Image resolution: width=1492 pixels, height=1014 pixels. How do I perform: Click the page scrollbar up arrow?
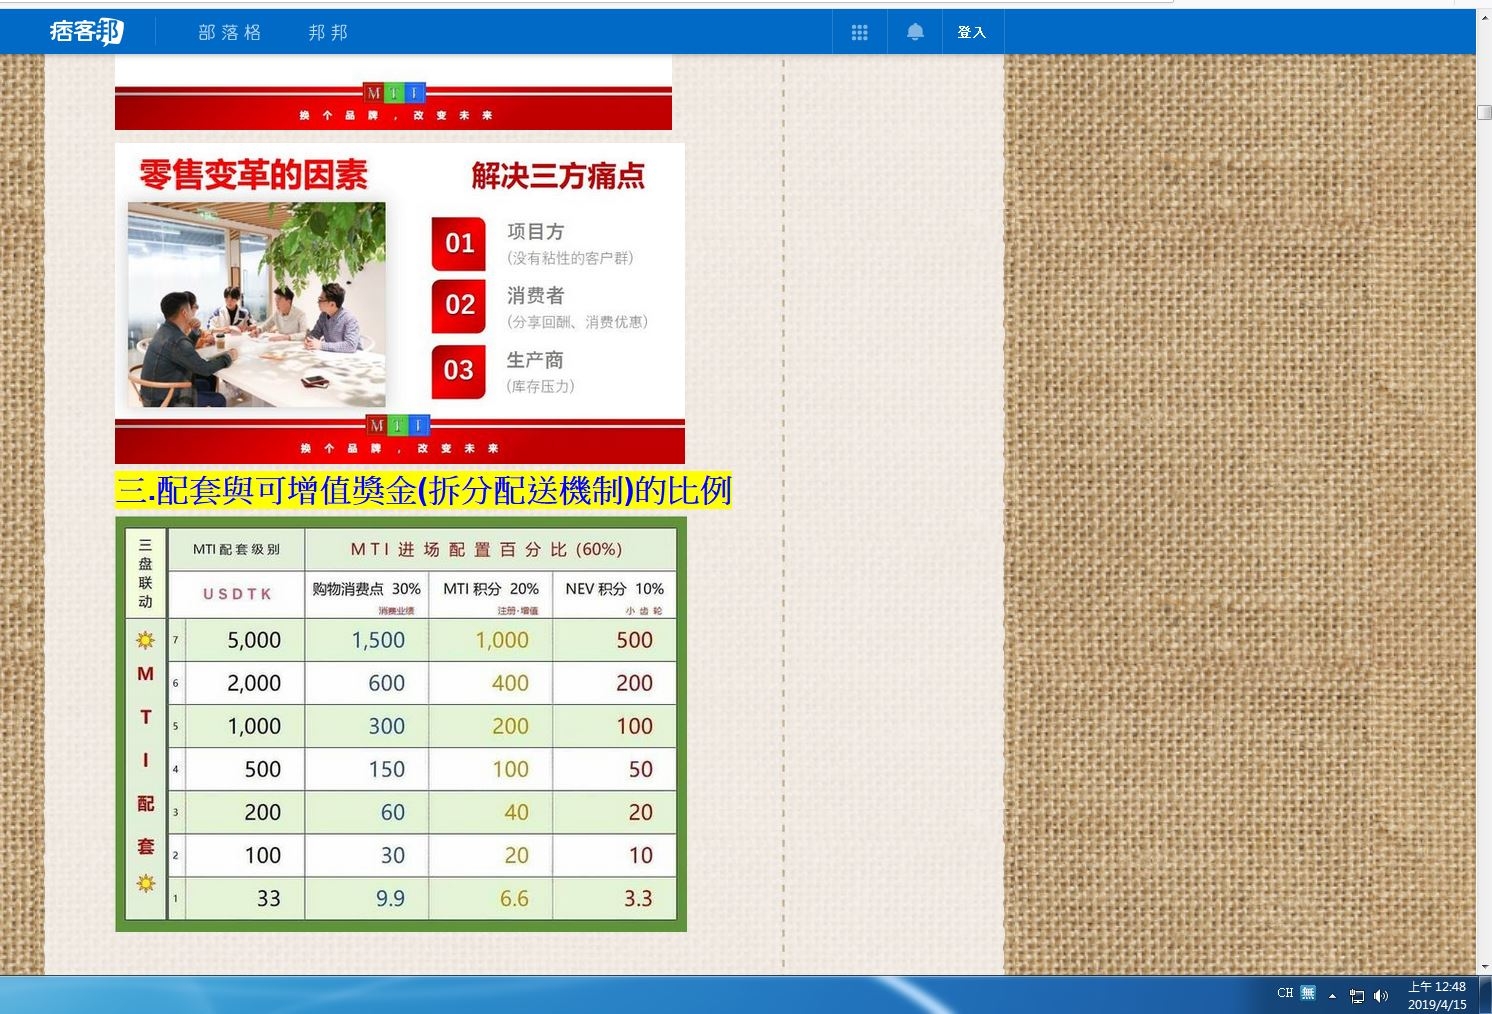tap(1484, 17)
